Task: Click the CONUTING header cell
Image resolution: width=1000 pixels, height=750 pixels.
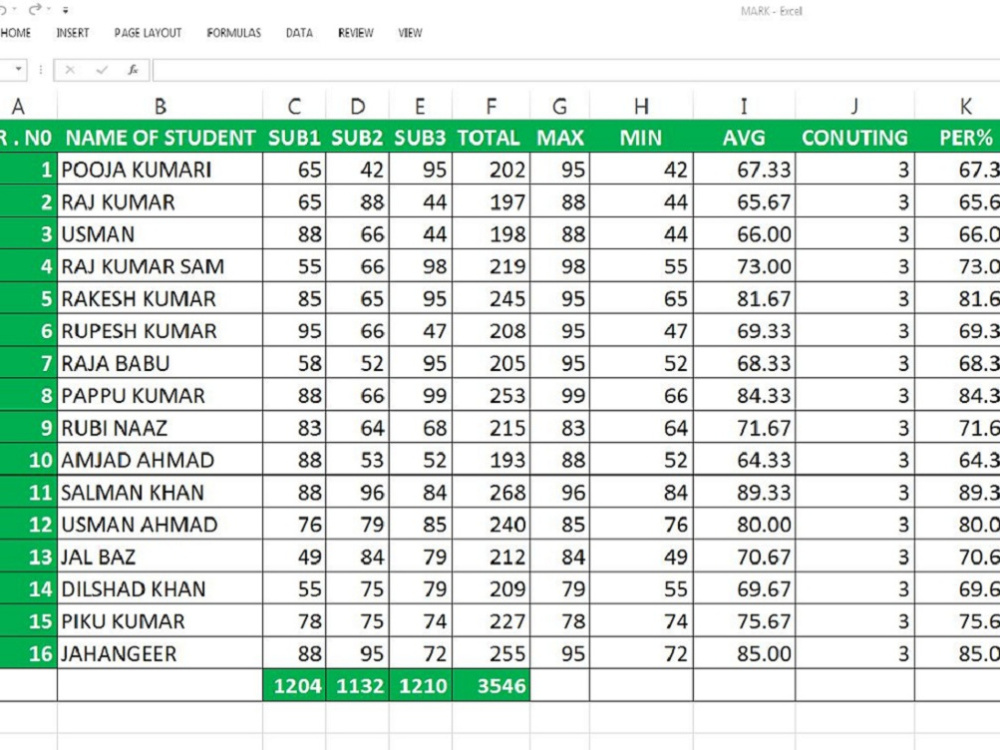Action: pos(855,136)
